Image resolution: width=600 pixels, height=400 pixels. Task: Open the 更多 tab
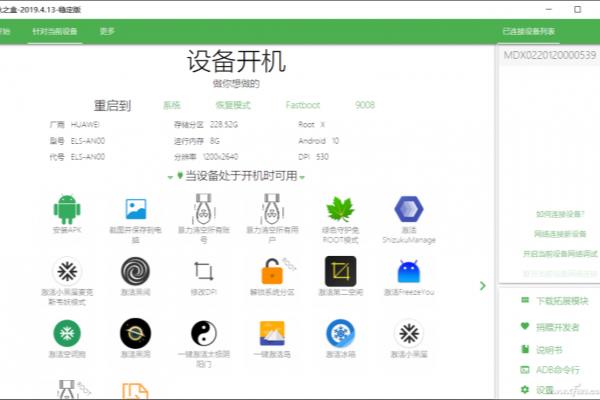[x=107, y=31]
